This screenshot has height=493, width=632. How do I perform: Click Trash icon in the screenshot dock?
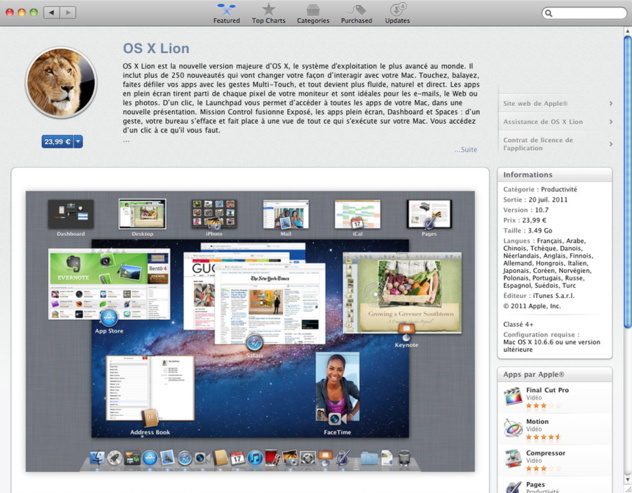404,458
